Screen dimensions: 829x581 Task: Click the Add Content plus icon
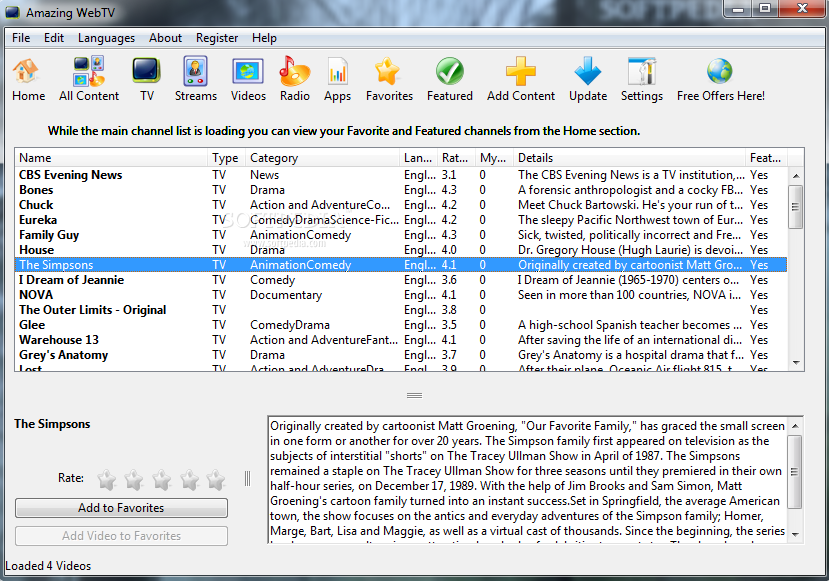click(521, 71)
